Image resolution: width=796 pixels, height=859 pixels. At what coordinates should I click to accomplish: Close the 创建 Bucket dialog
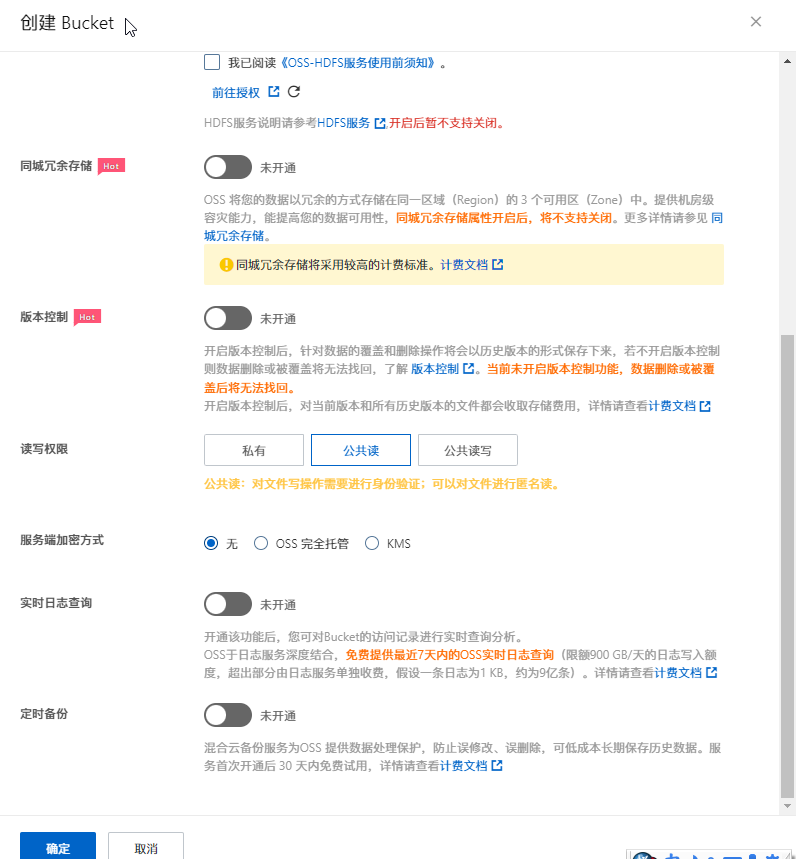(756, 22)
